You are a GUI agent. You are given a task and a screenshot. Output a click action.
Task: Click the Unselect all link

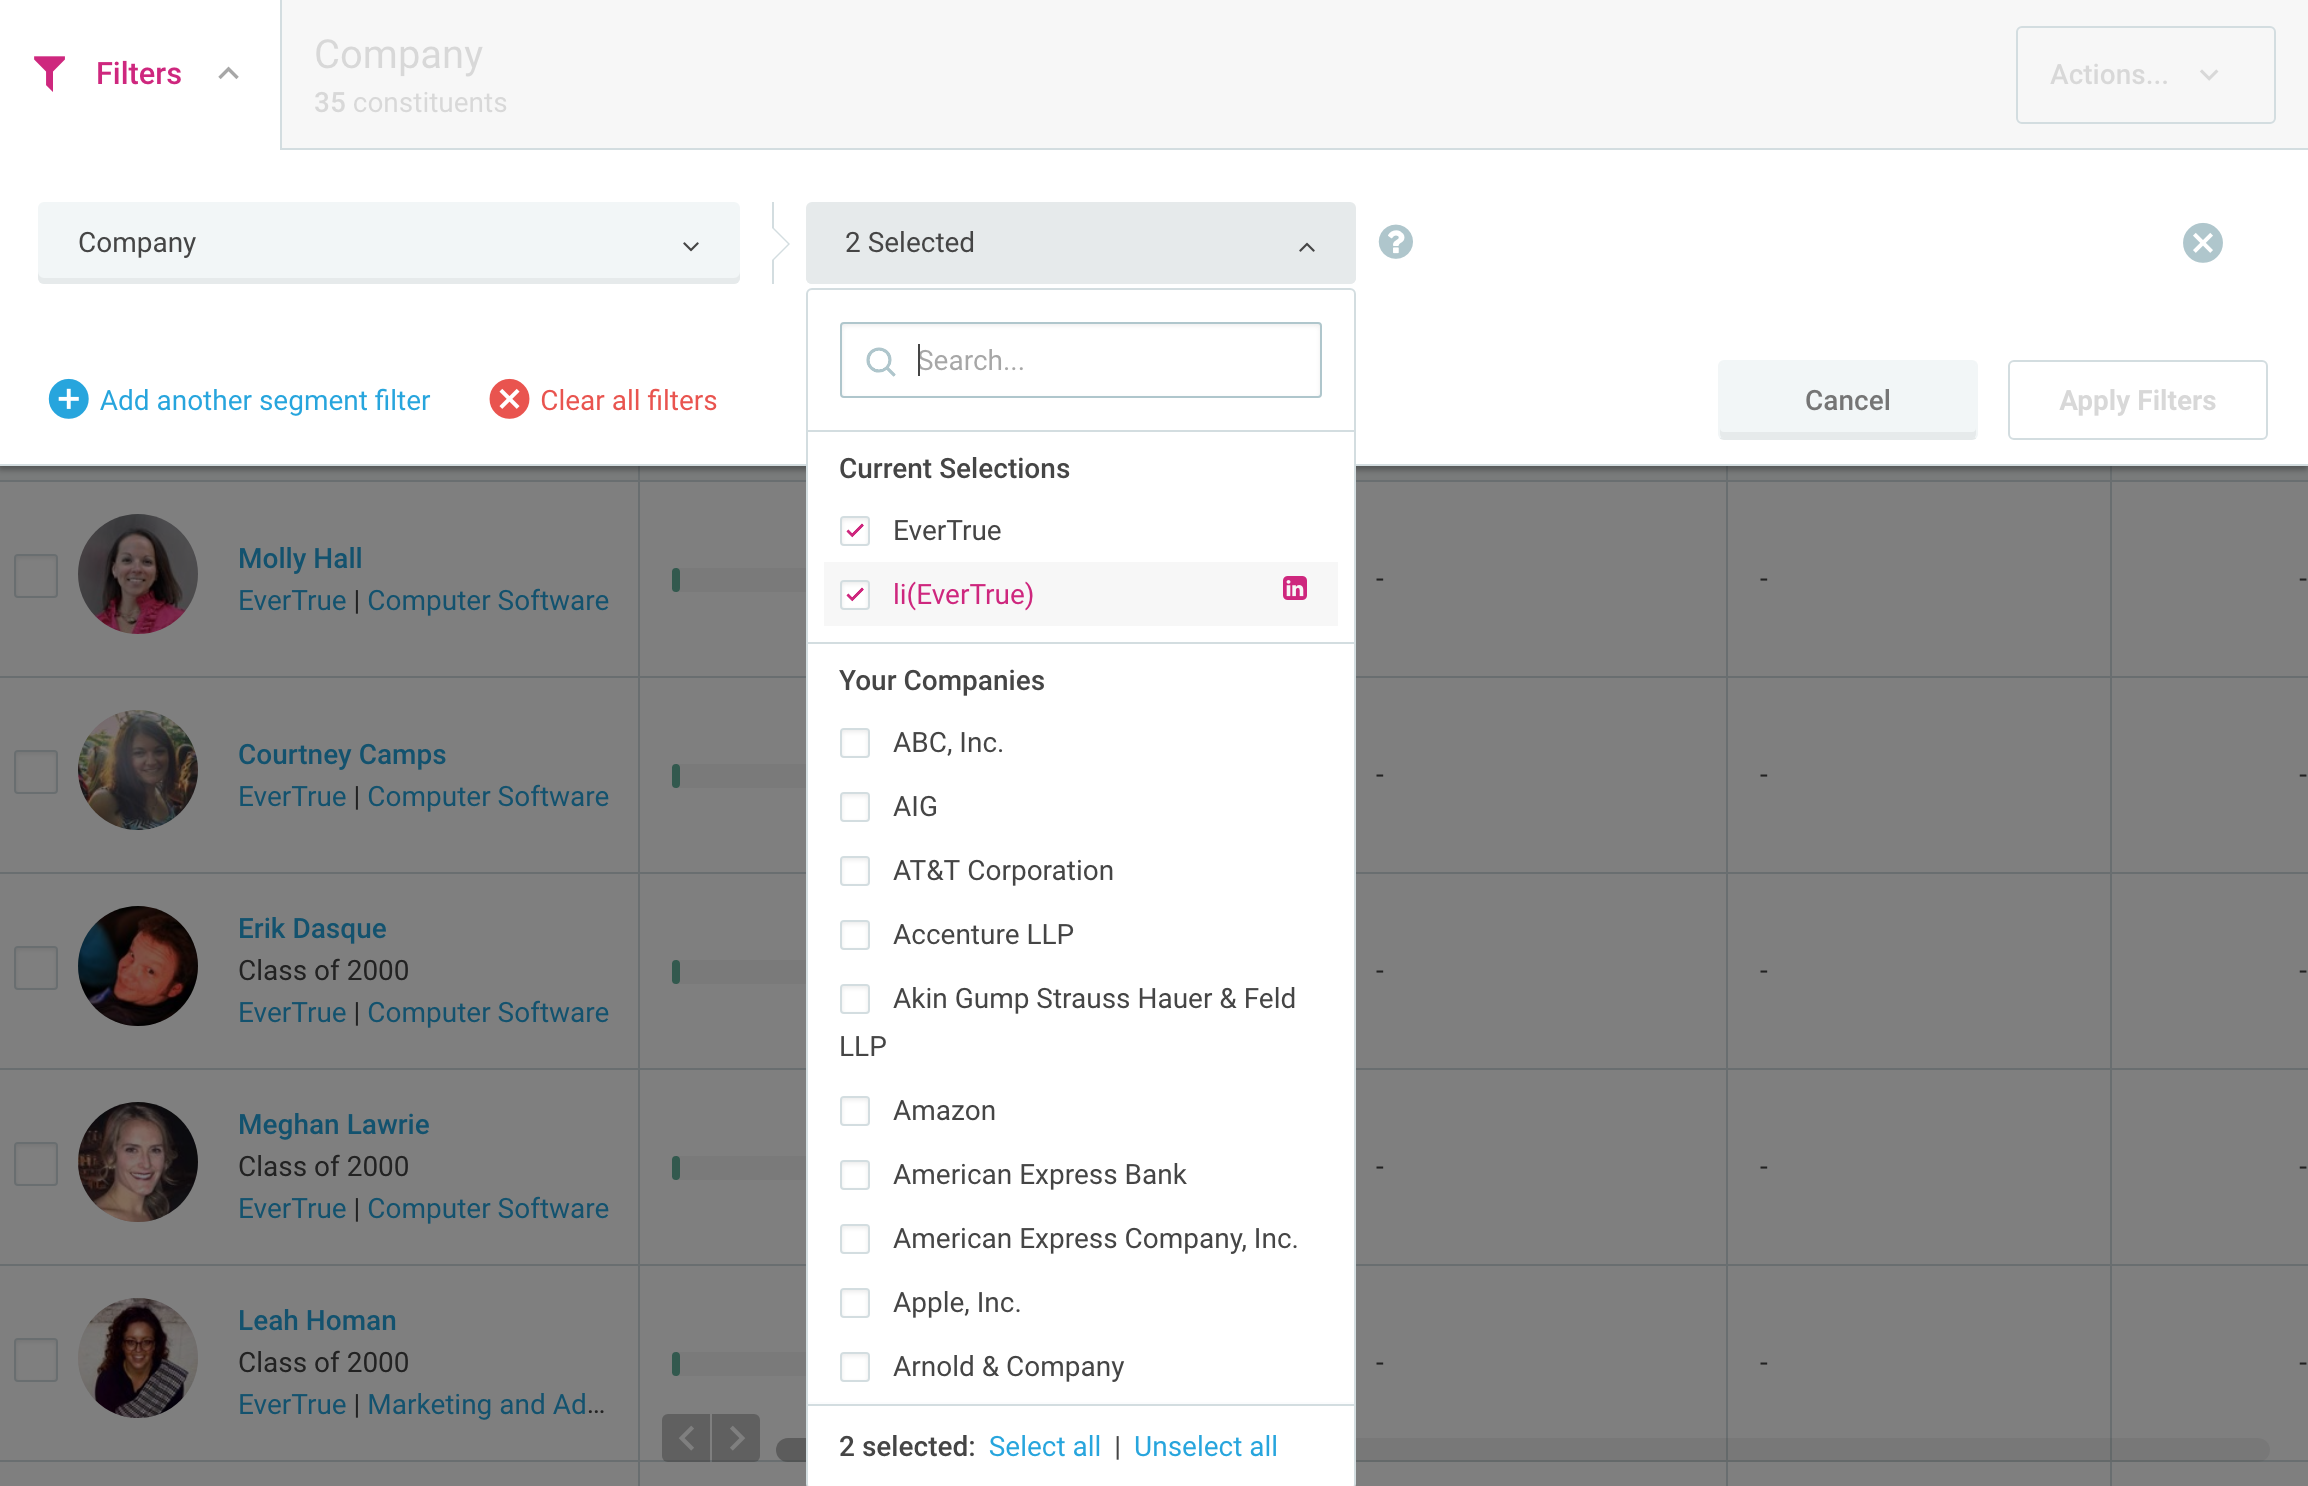(1205, 1447)
